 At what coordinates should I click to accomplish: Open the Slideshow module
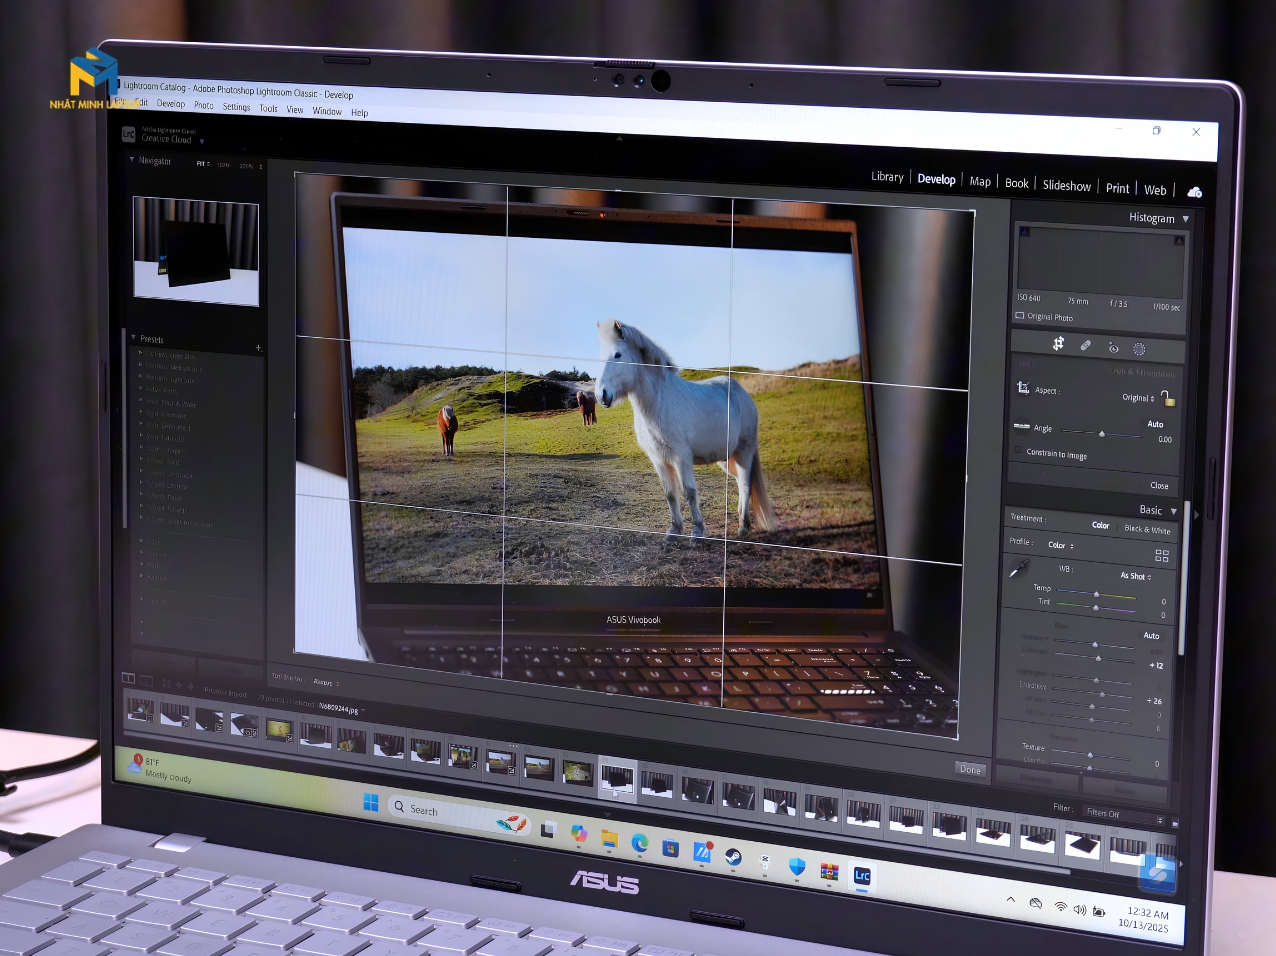coord(1067,186)
